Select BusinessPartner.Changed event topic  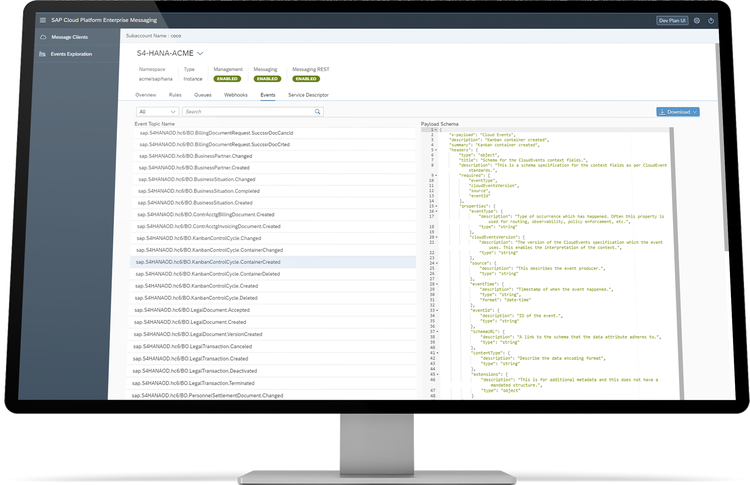pos(274,156)
